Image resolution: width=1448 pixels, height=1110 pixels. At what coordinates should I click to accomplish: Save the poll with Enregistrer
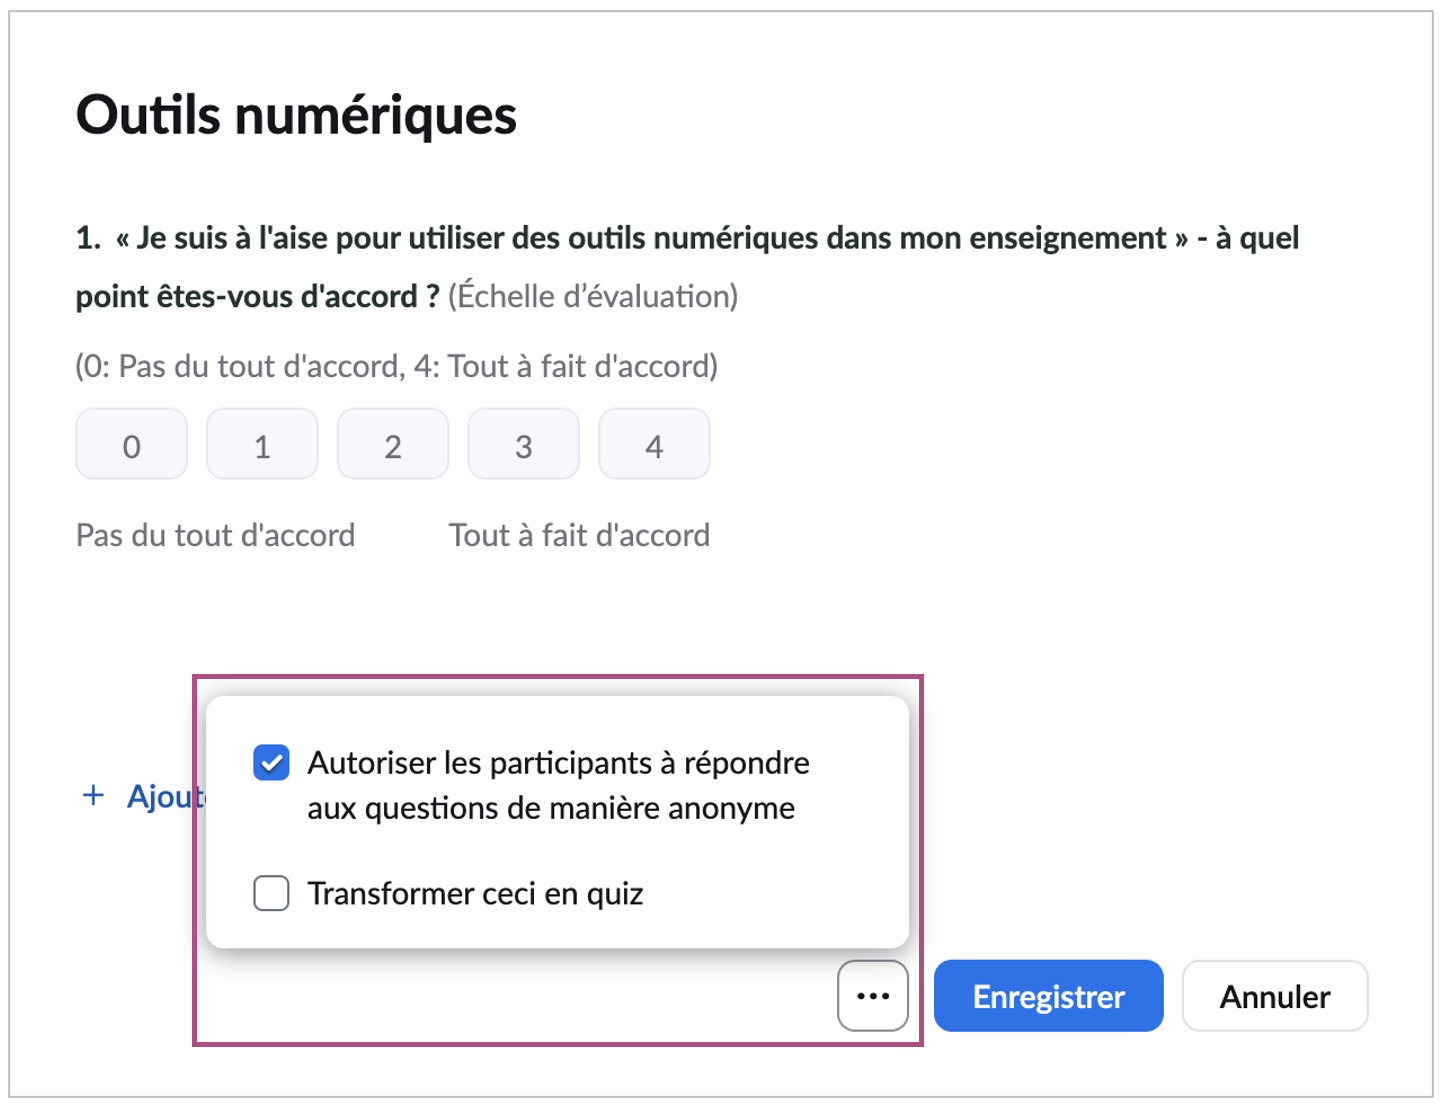1048,996
